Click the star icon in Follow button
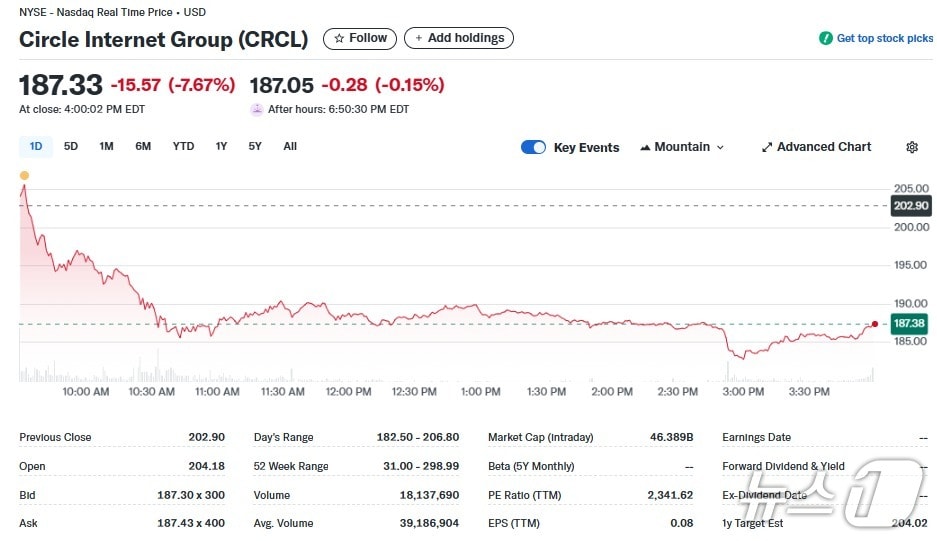The image size is (937, 541). click(x=339, y=38)
